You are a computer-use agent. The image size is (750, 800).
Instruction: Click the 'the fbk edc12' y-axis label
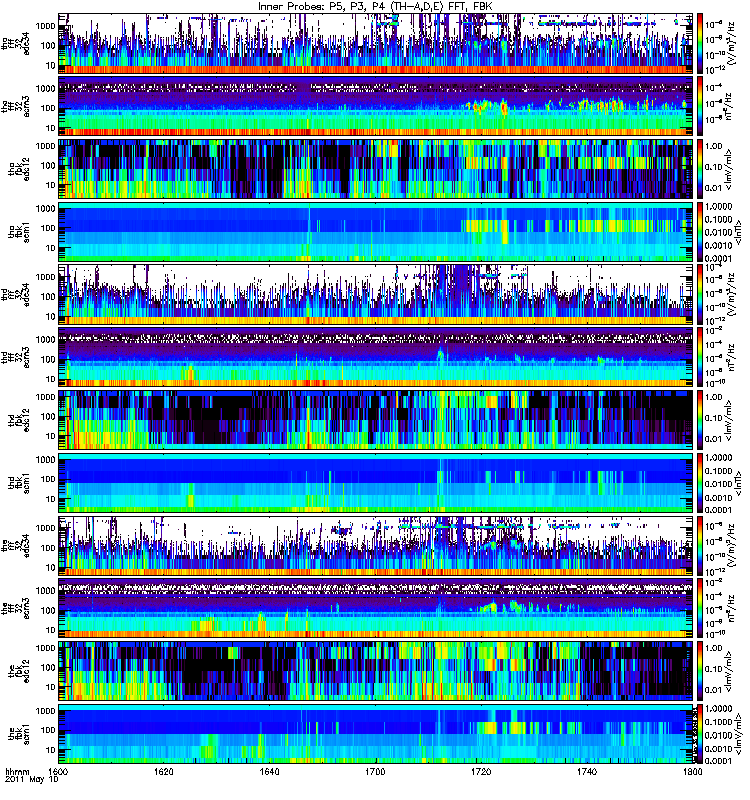pos(19,670)
